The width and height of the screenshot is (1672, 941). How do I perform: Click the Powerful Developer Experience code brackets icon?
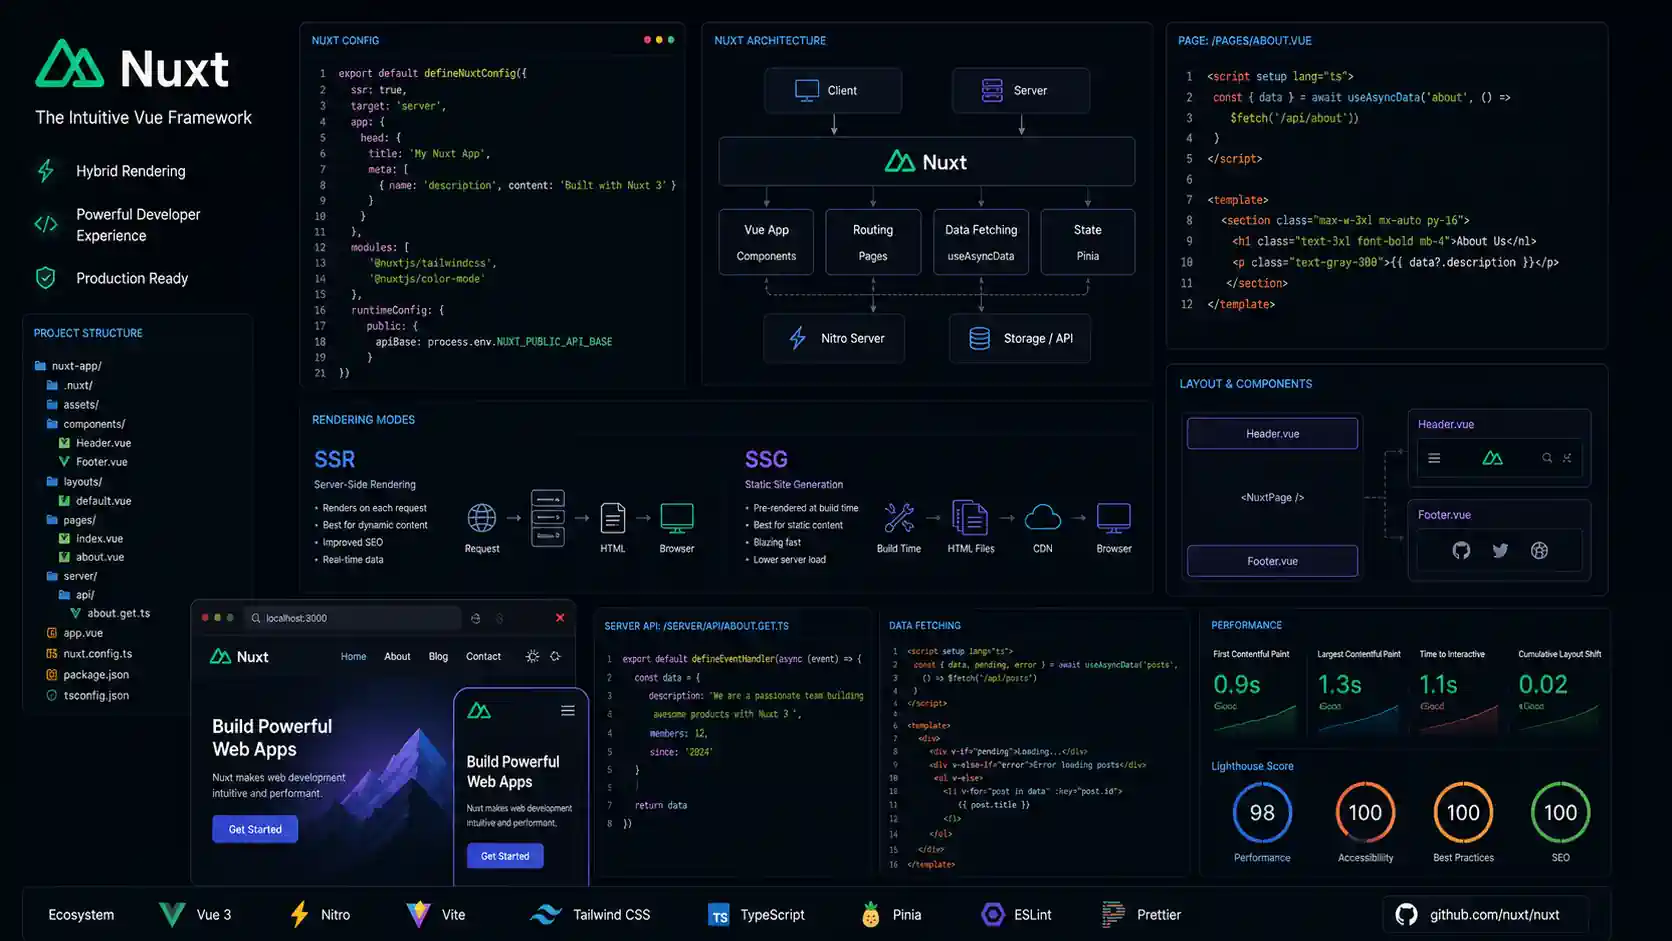(x=46, y=224)
